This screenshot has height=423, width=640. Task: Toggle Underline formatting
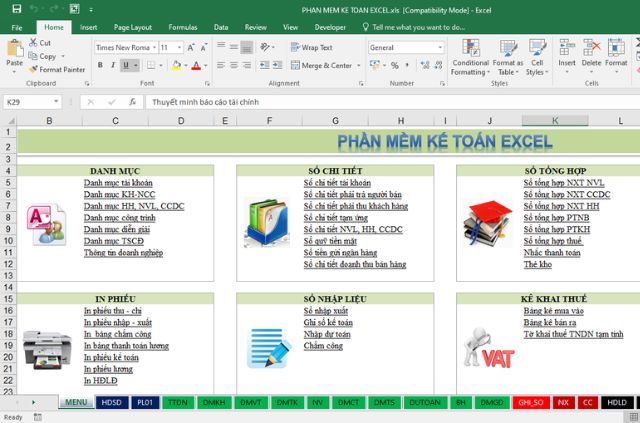[126, 65]
